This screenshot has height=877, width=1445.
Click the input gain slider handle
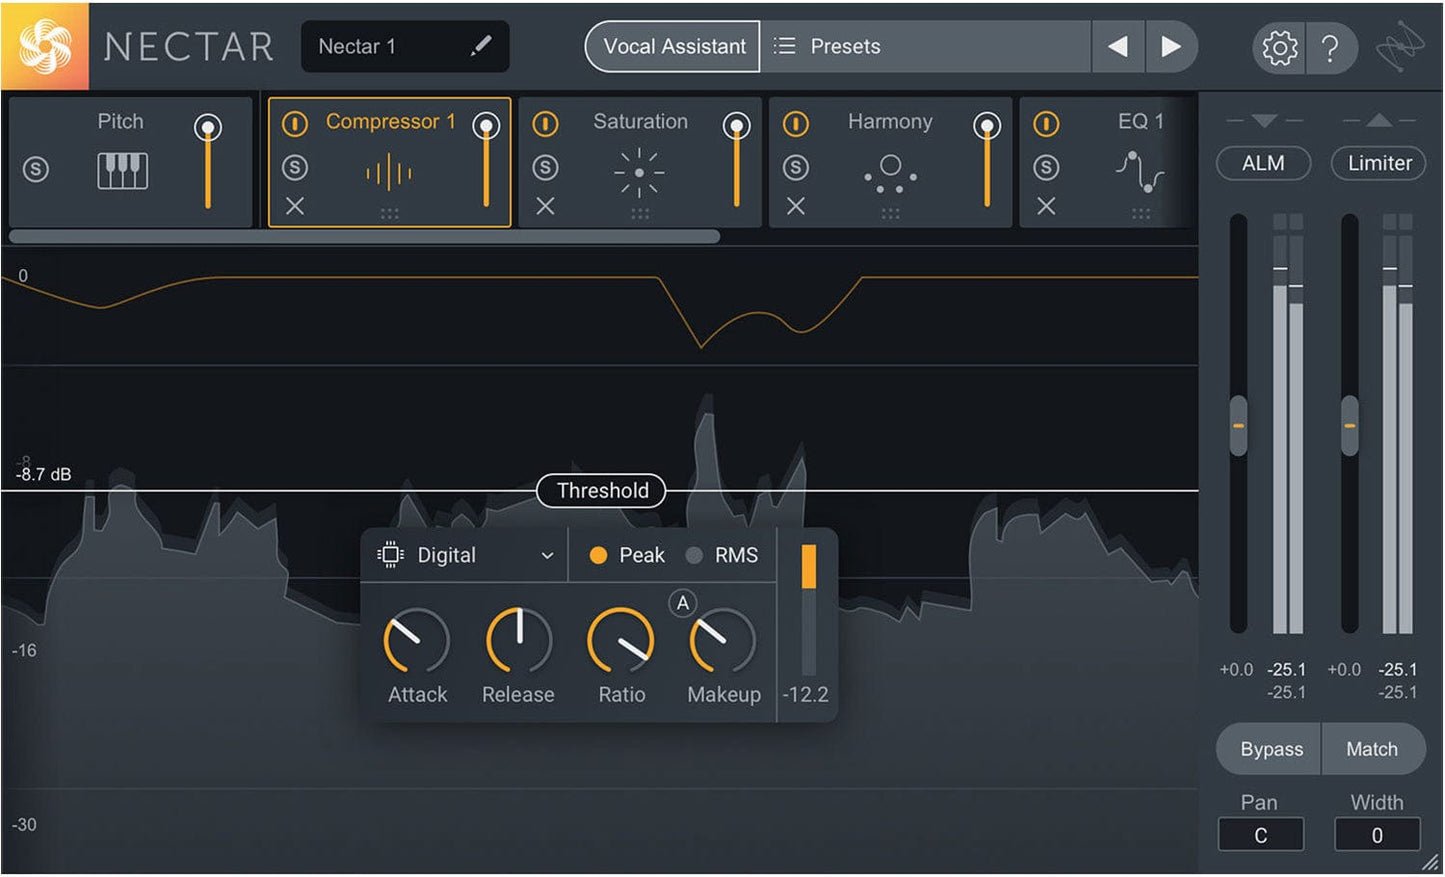point(1238,426)
